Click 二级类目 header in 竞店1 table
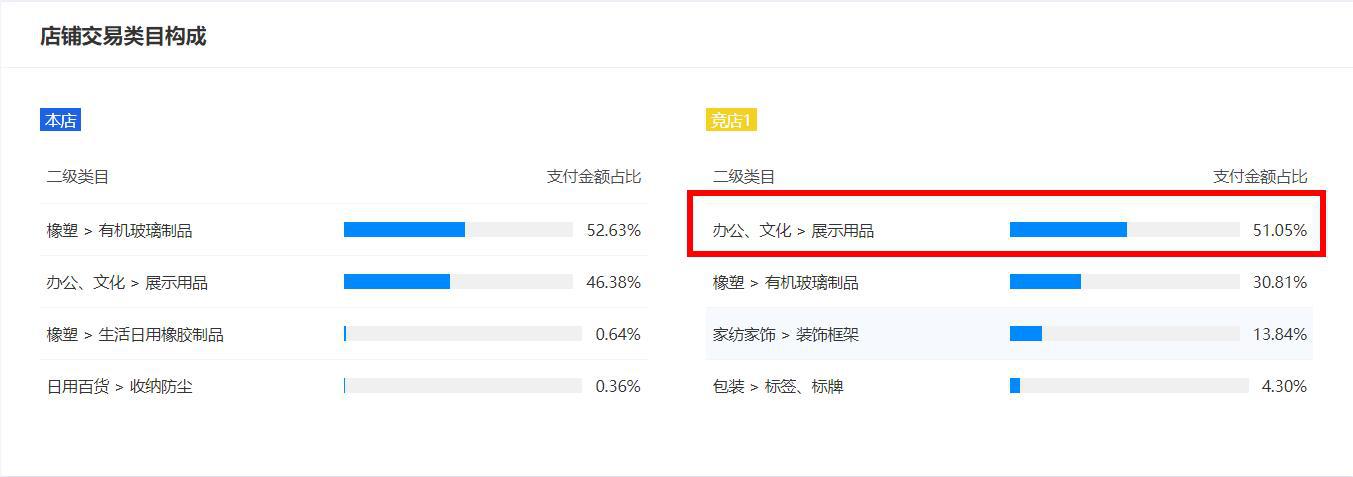Screen dimensions: 1353x477 (744, 177)
